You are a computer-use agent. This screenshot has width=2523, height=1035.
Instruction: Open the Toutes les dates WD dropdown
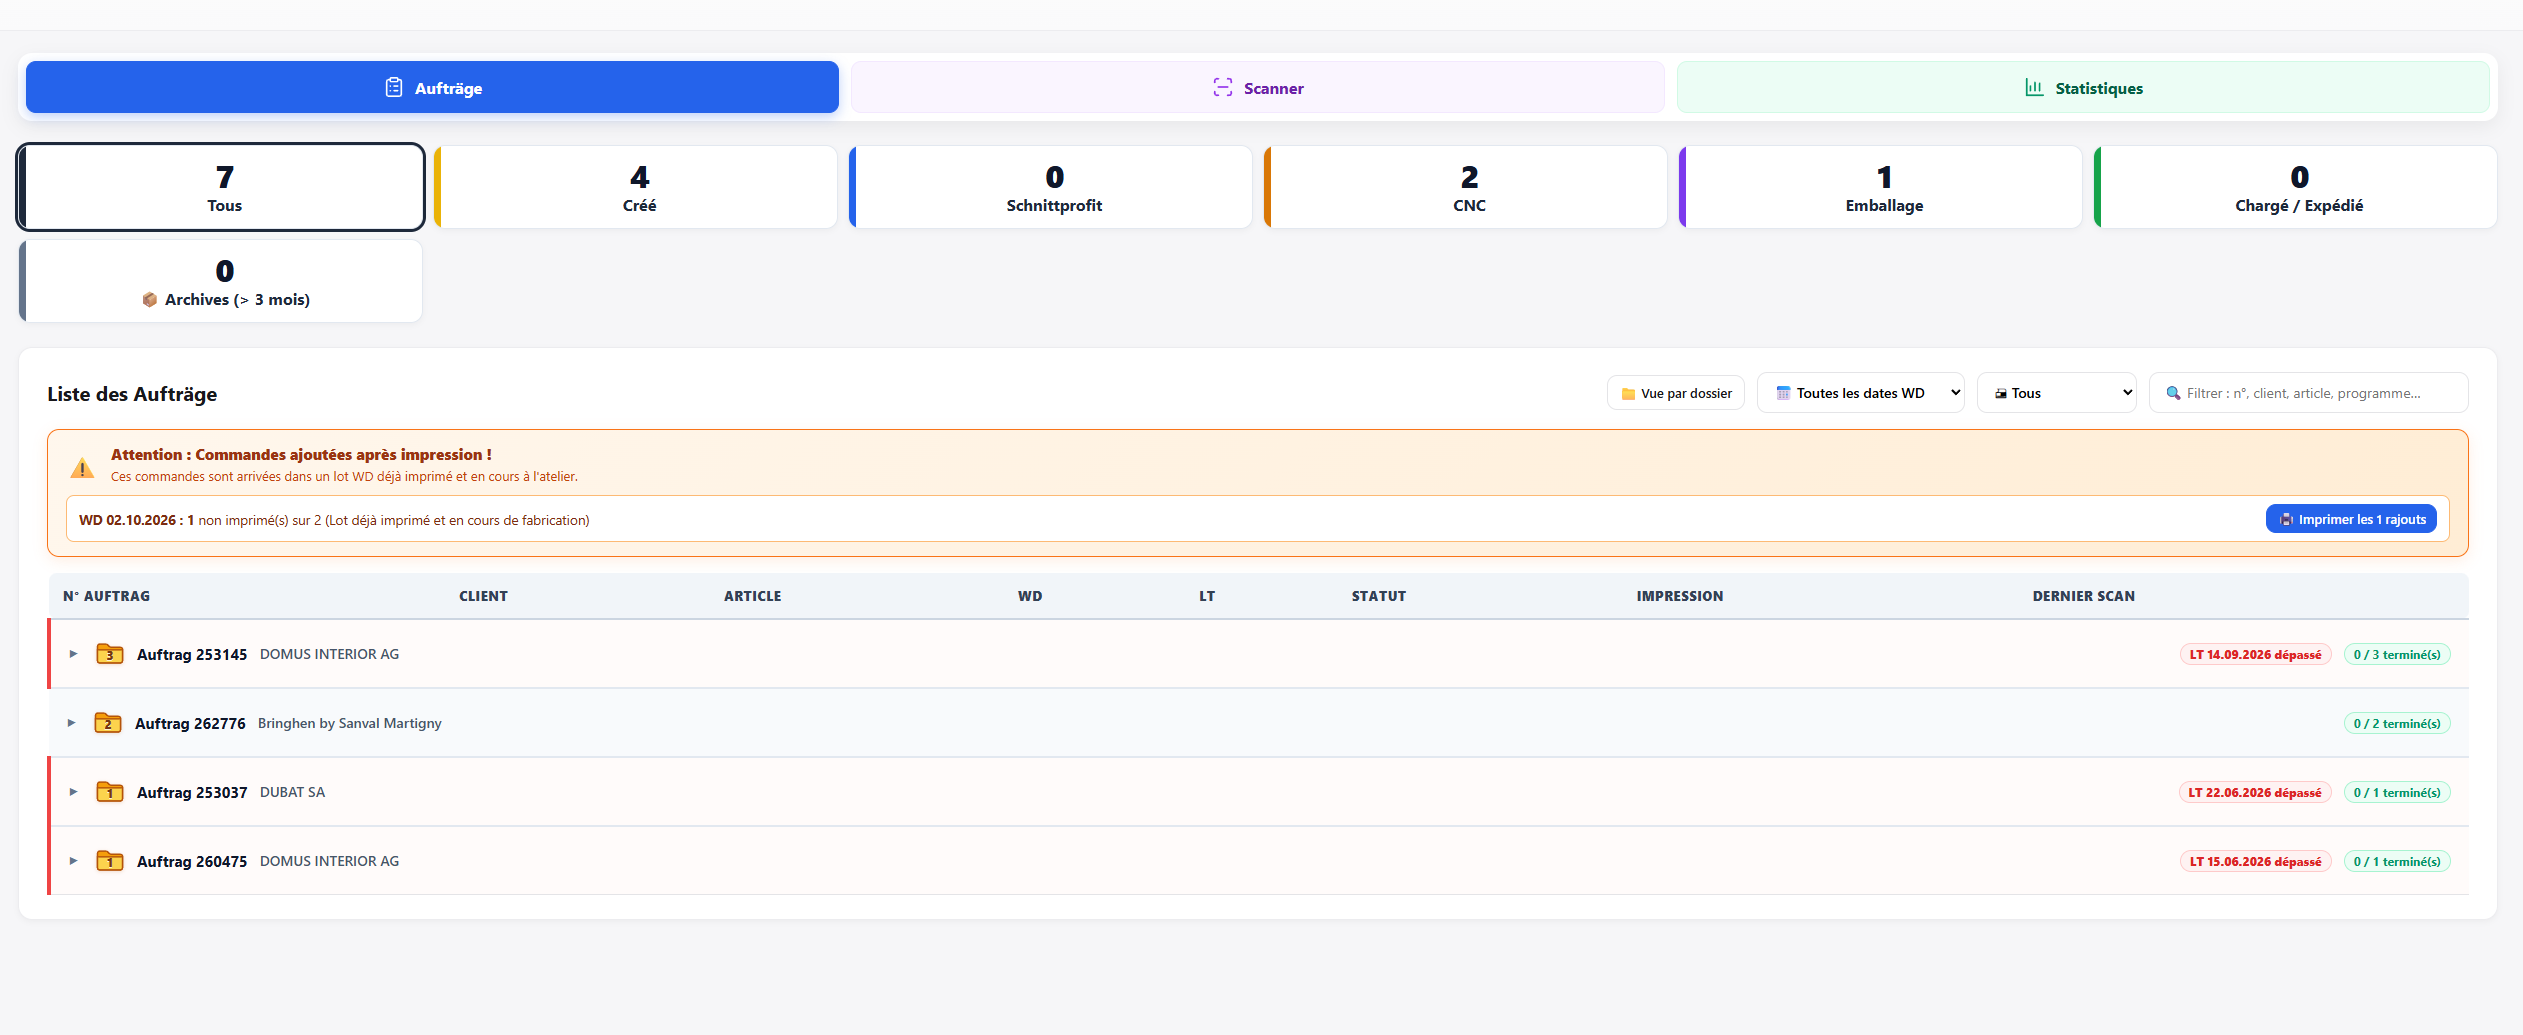(x=1860, y=393)
